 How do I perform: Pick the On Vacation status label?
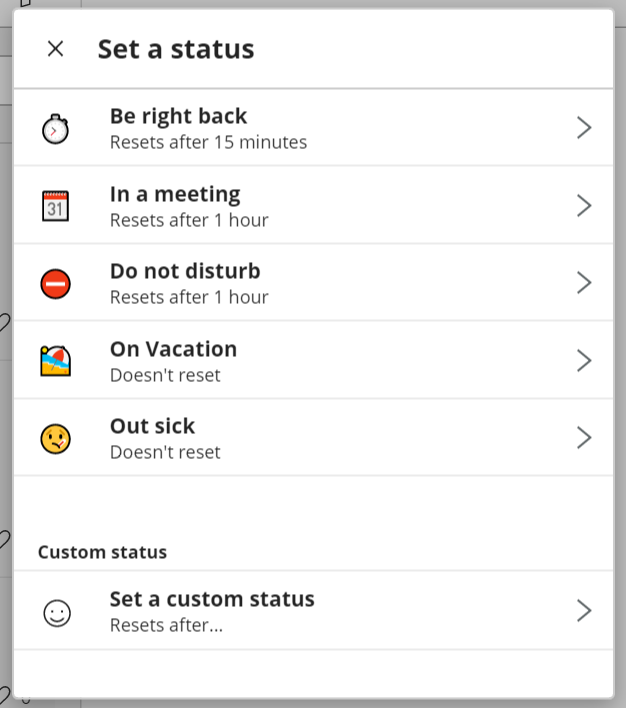pos(173,349)
